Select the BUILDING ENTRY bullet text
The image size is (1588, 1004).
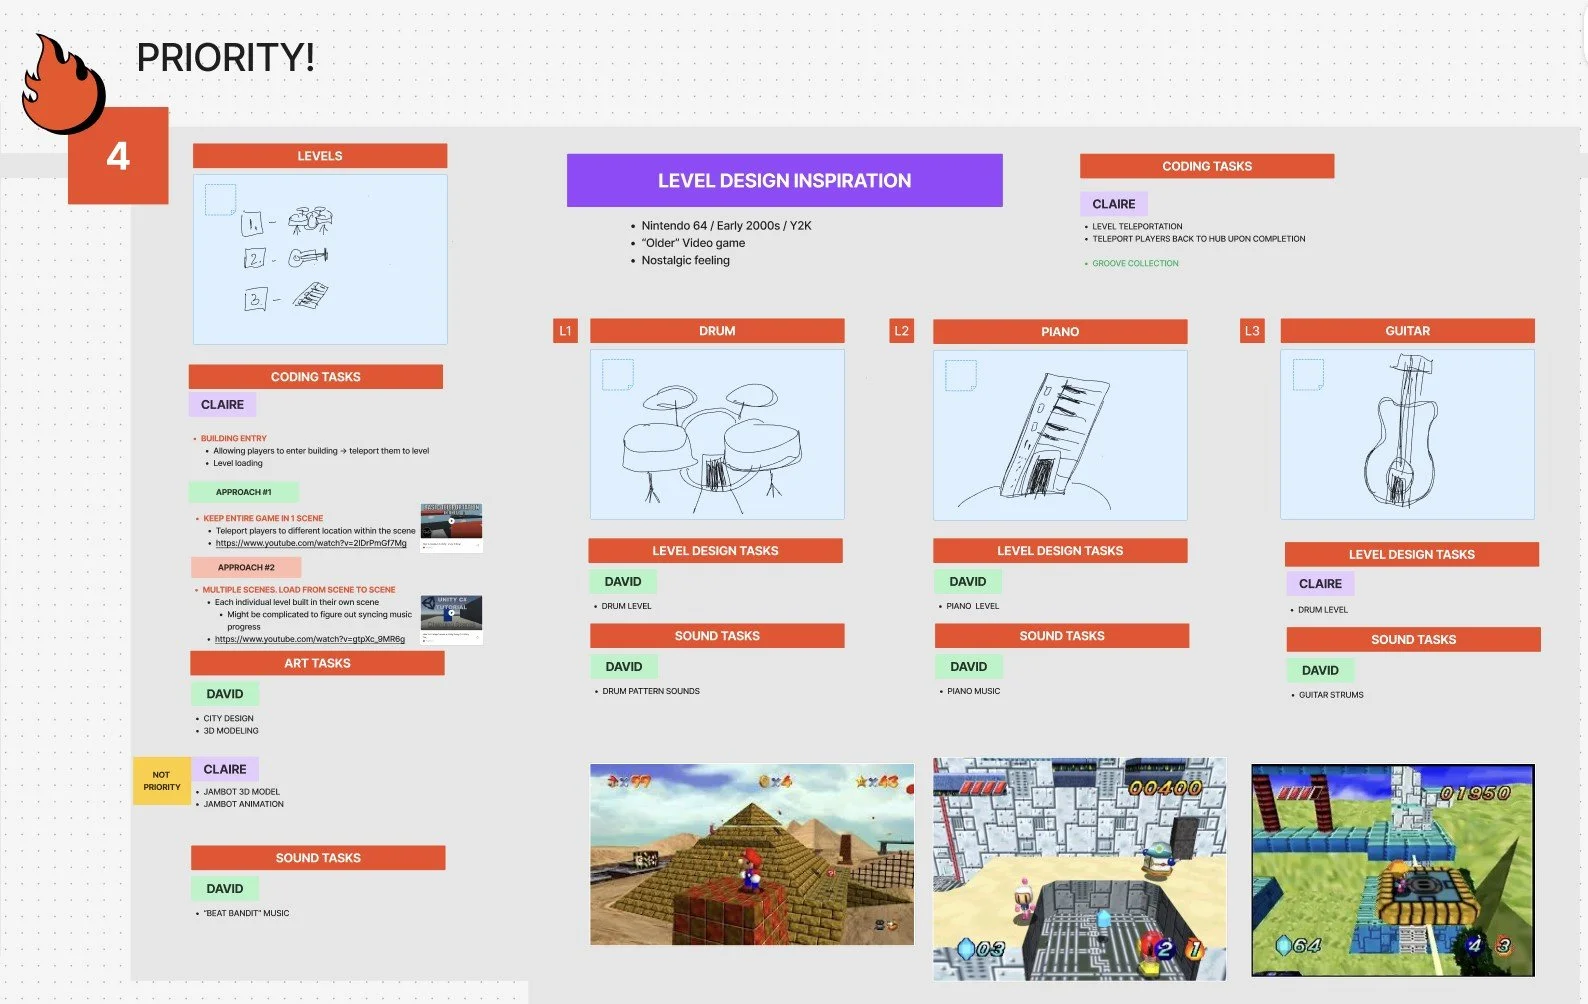[234, 439]
